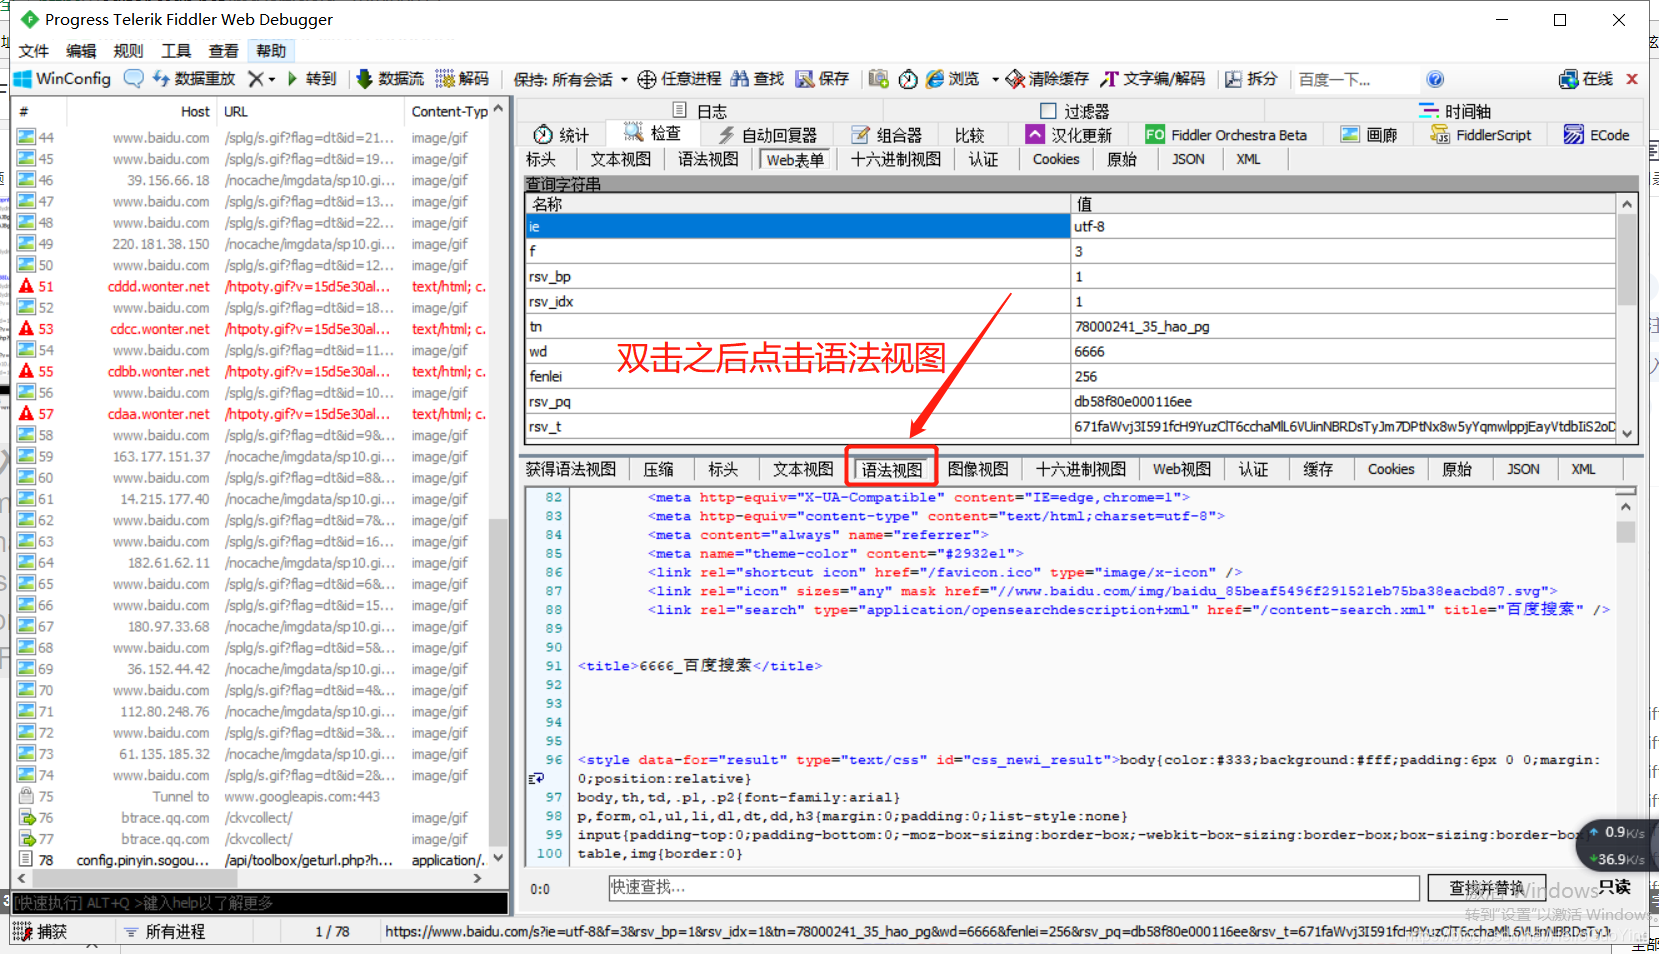
Task: Click the 任意进程 target icon
Action: [x=647, y=79]
